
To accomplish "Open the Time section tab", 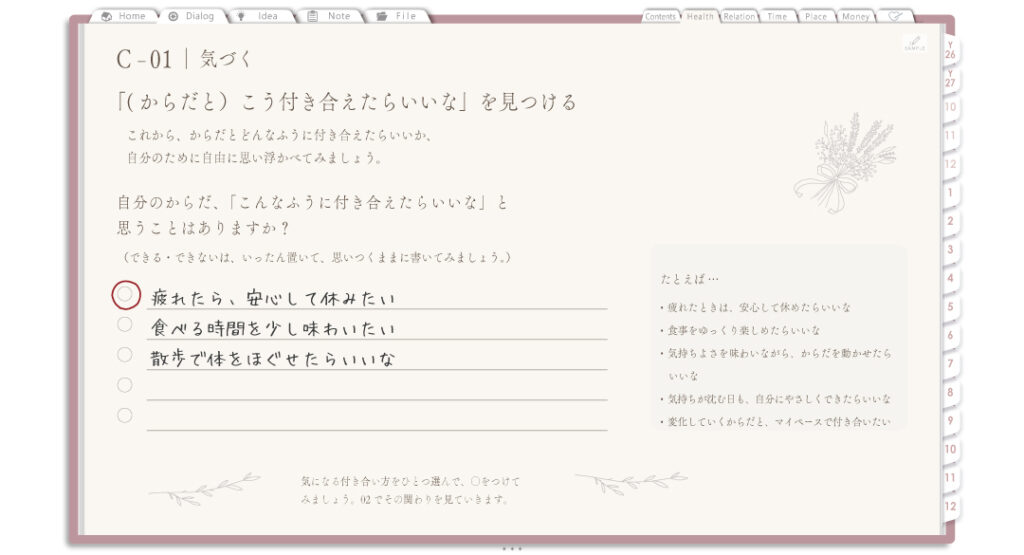I will pos(777,16).
